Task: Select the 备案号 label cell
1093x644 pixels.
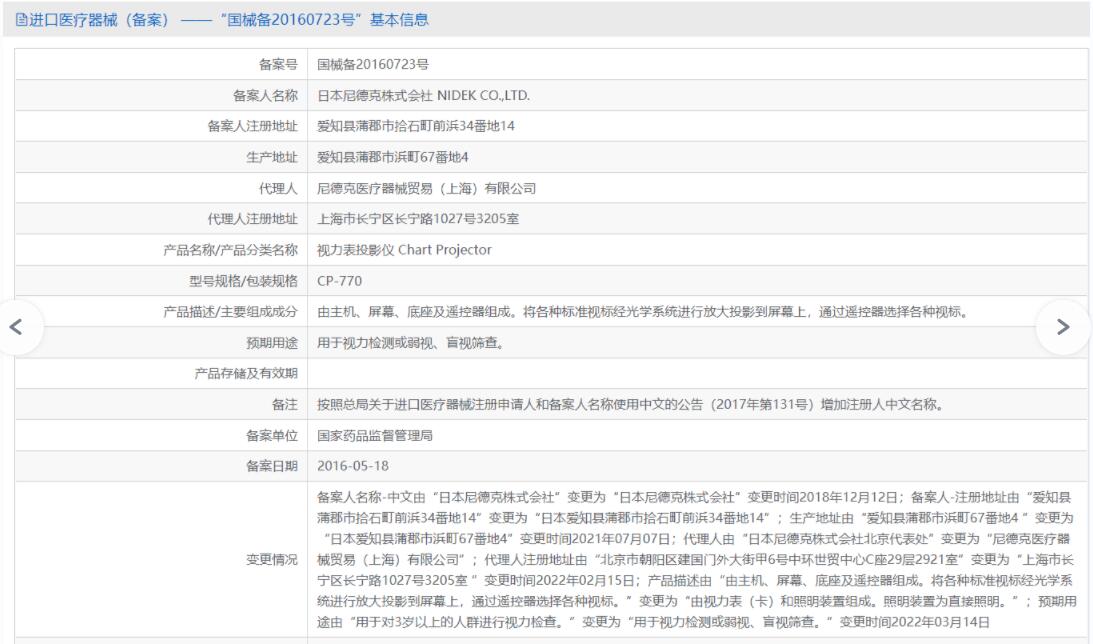Action: coord(278,64)
